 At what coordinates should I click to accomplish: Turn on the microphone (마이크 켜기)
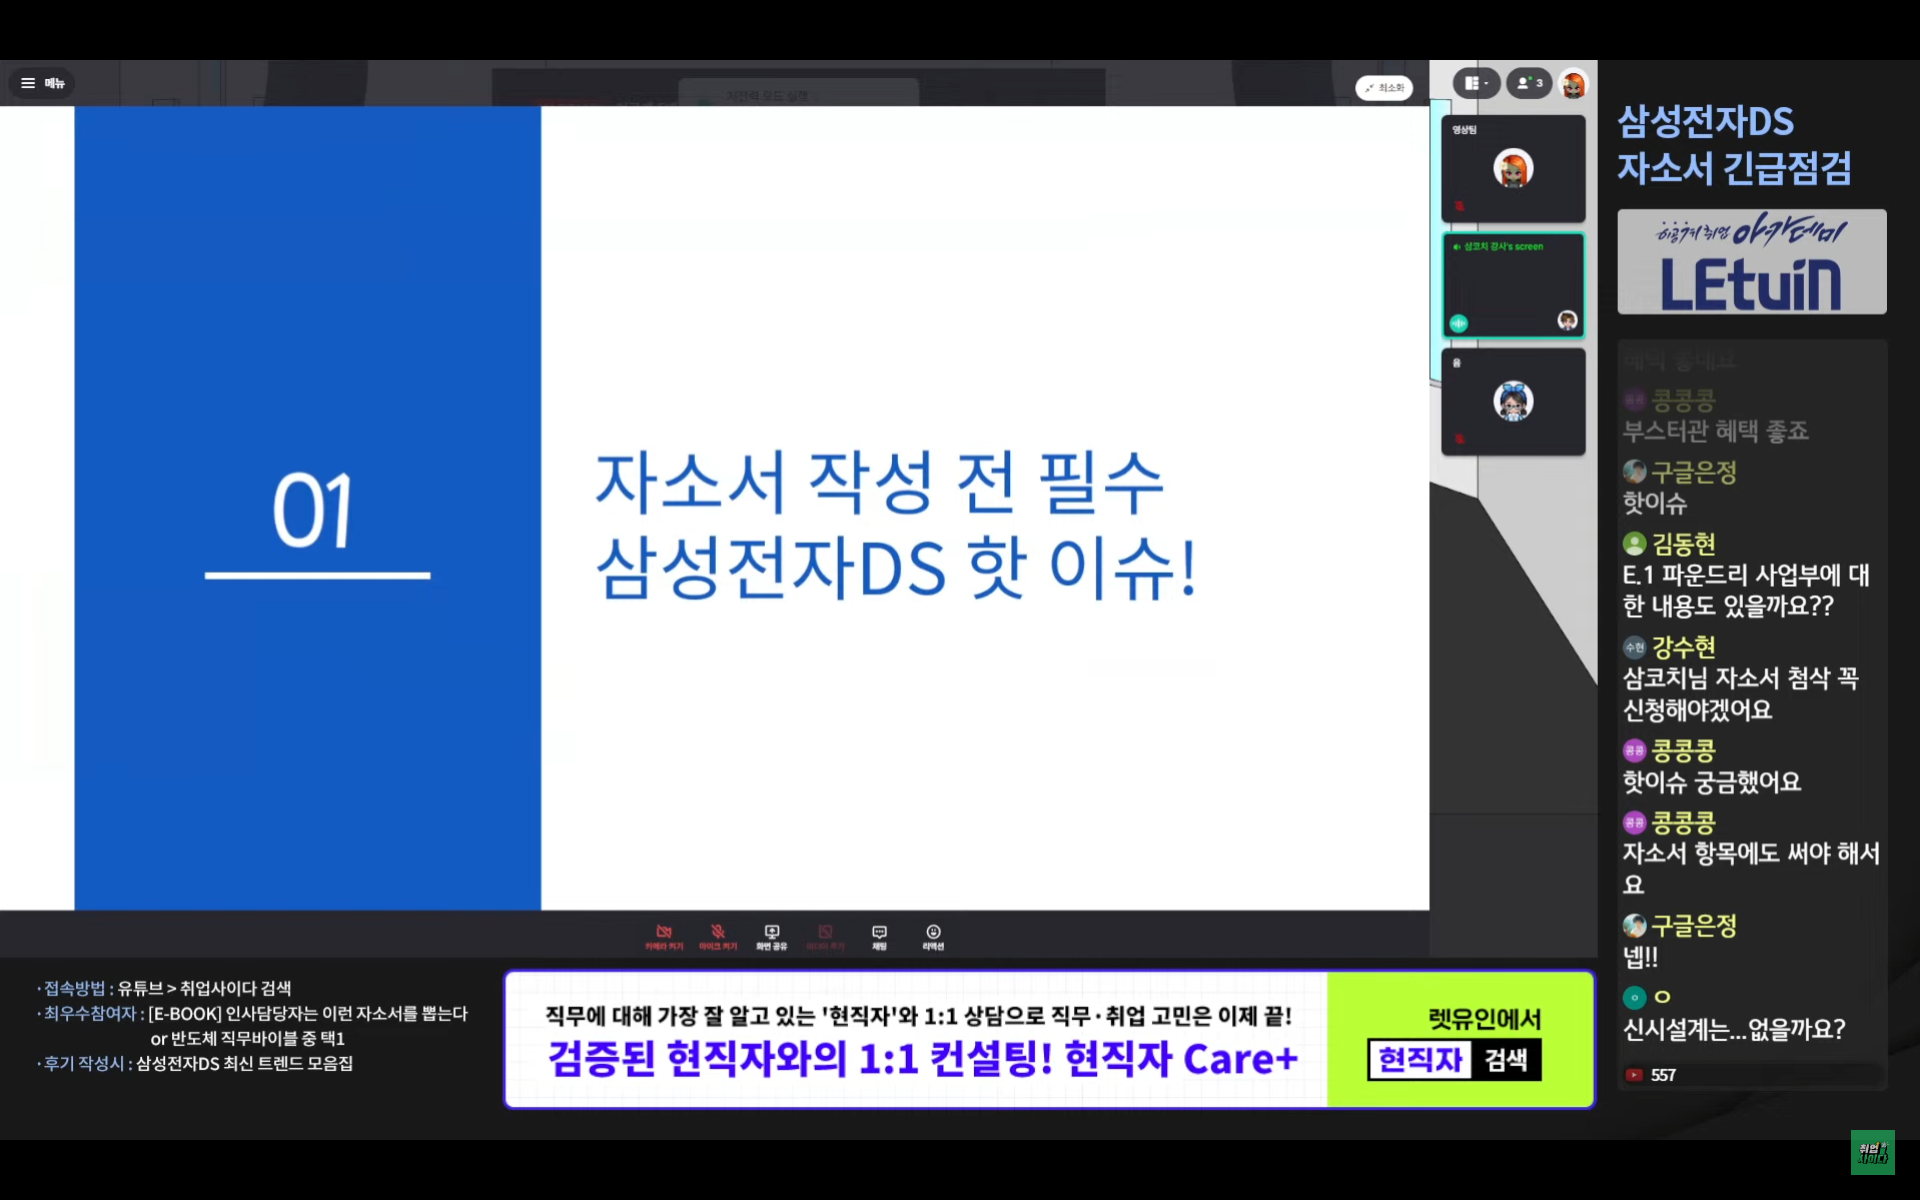coord(718,937)
